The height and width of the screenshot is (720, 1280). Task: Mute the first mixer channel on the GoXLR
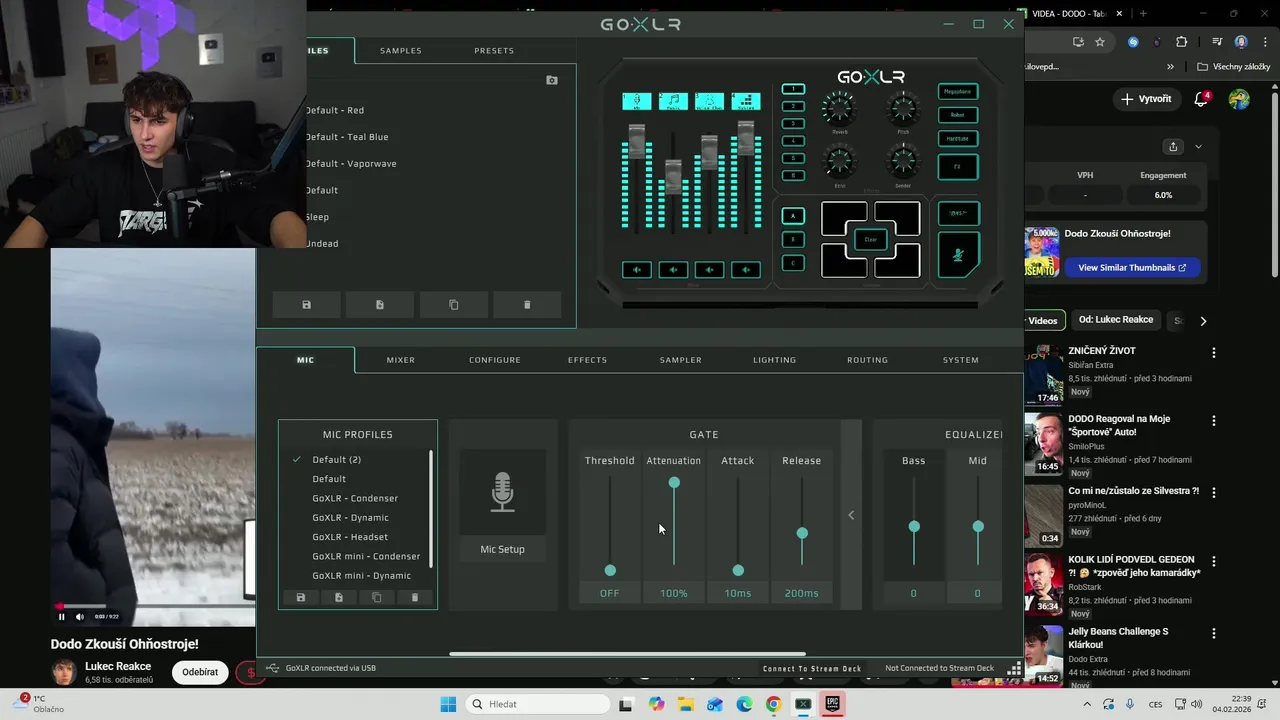tap(637, 270)
